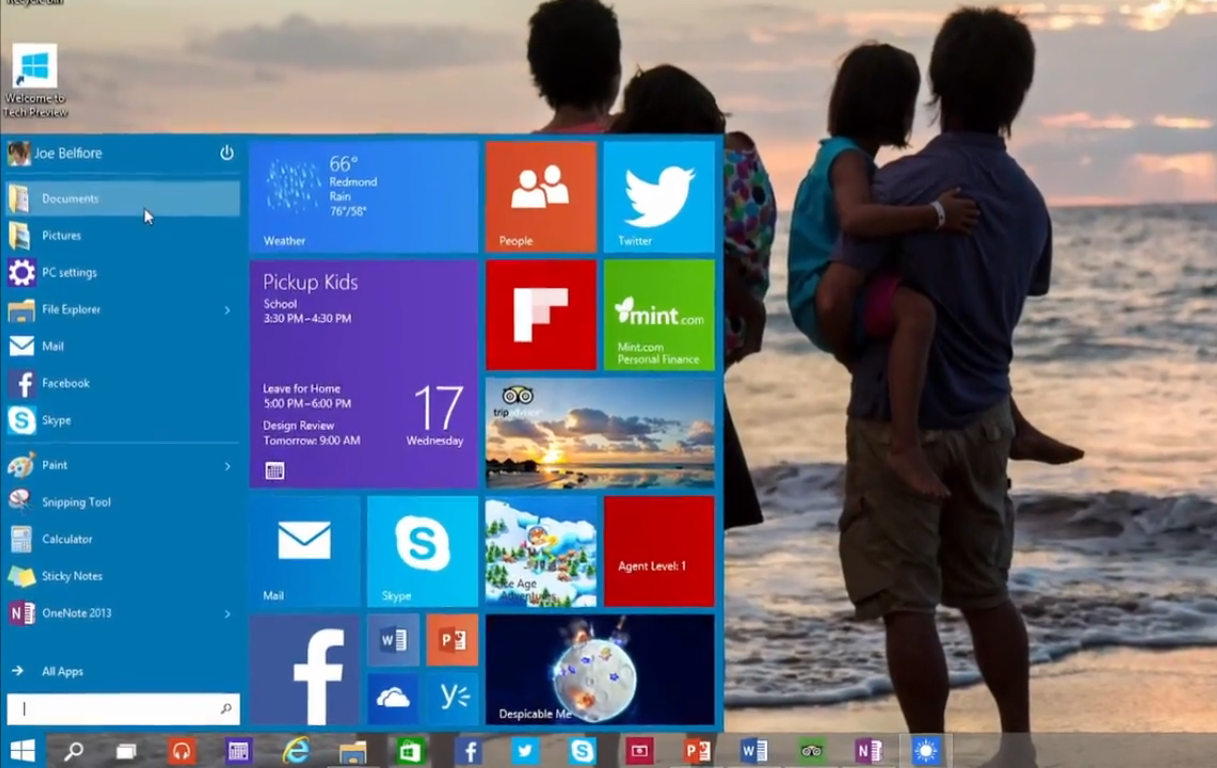Open the purple Calendar app on taskbar
The height and width of the screenshot is (768, 1217).
(238, 750)
